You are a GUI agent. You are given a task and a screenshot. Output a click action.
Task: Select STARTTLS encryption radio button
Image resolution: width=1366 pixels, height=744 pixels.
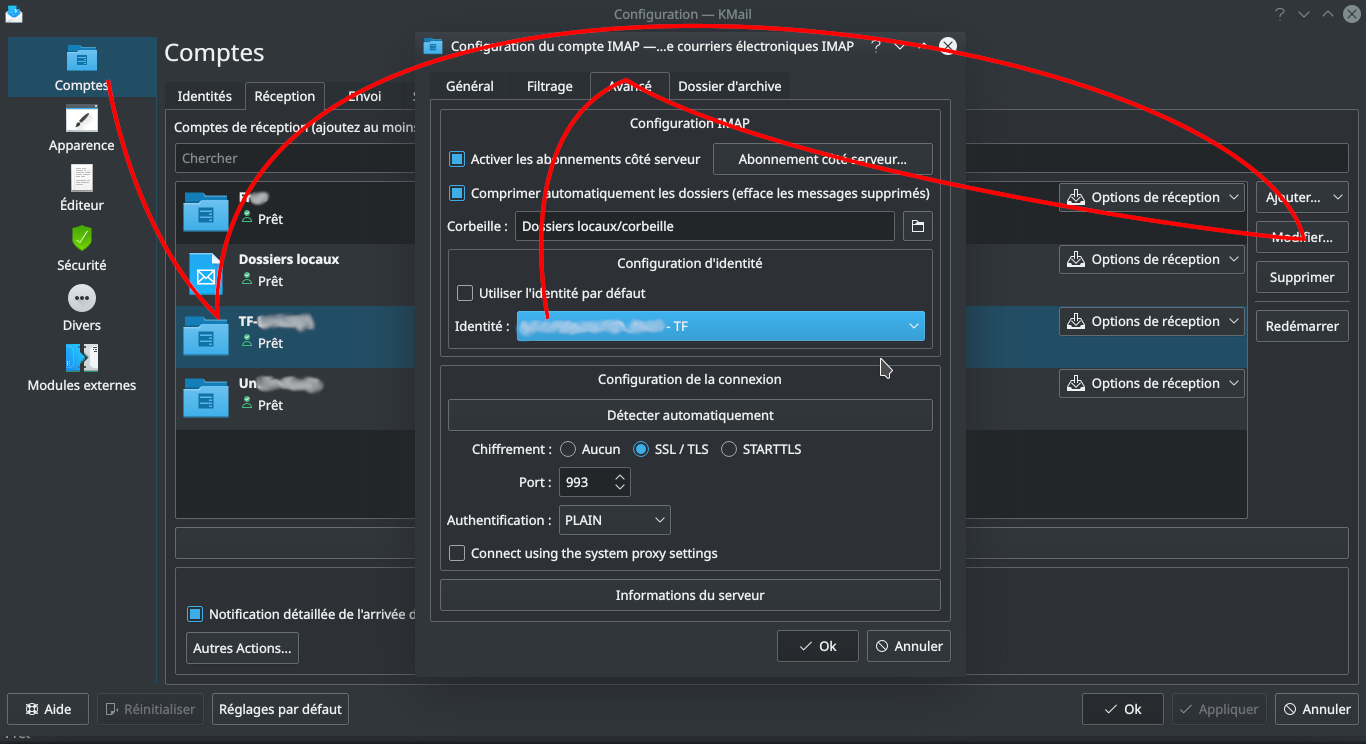729,449
